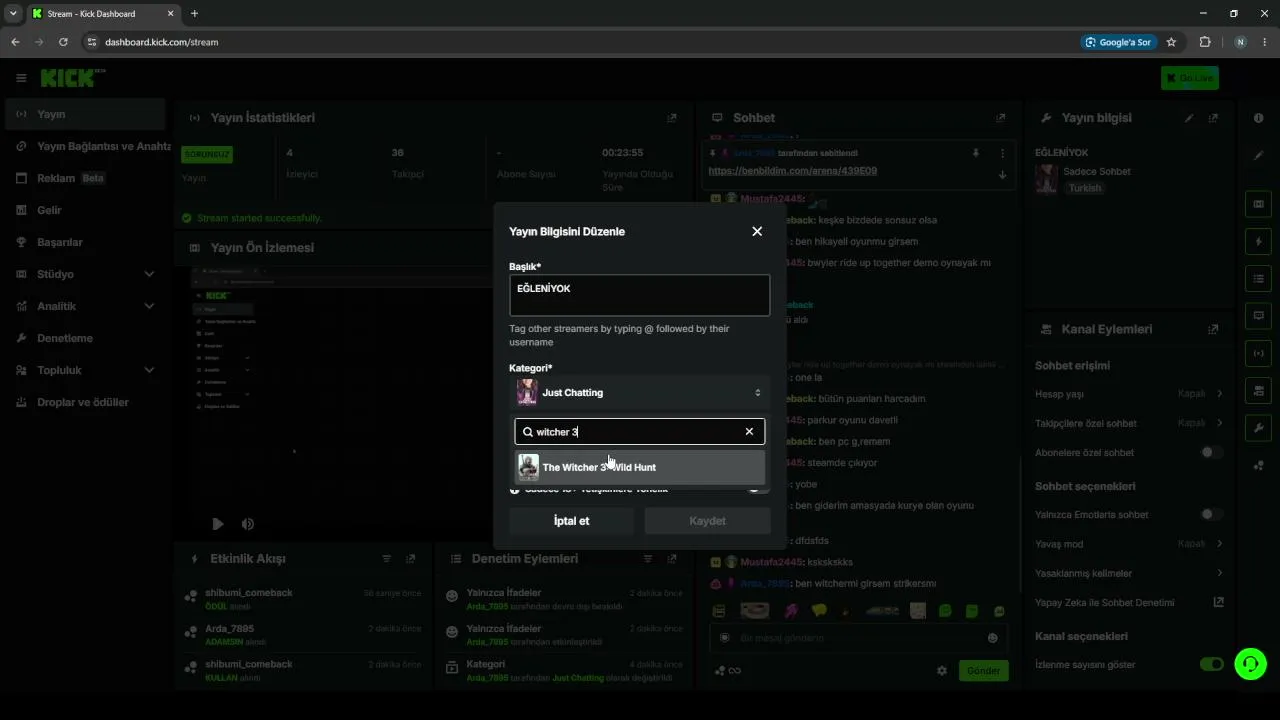Open the browser extensions menu

(1205, 42)
